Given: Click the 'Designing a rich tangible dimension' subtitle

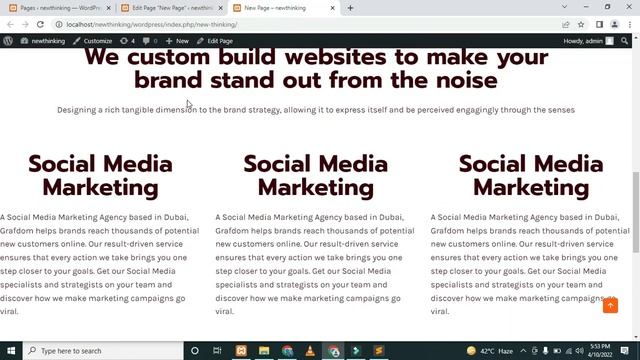Looking at the screenshot, I should (x=316, y=110).
